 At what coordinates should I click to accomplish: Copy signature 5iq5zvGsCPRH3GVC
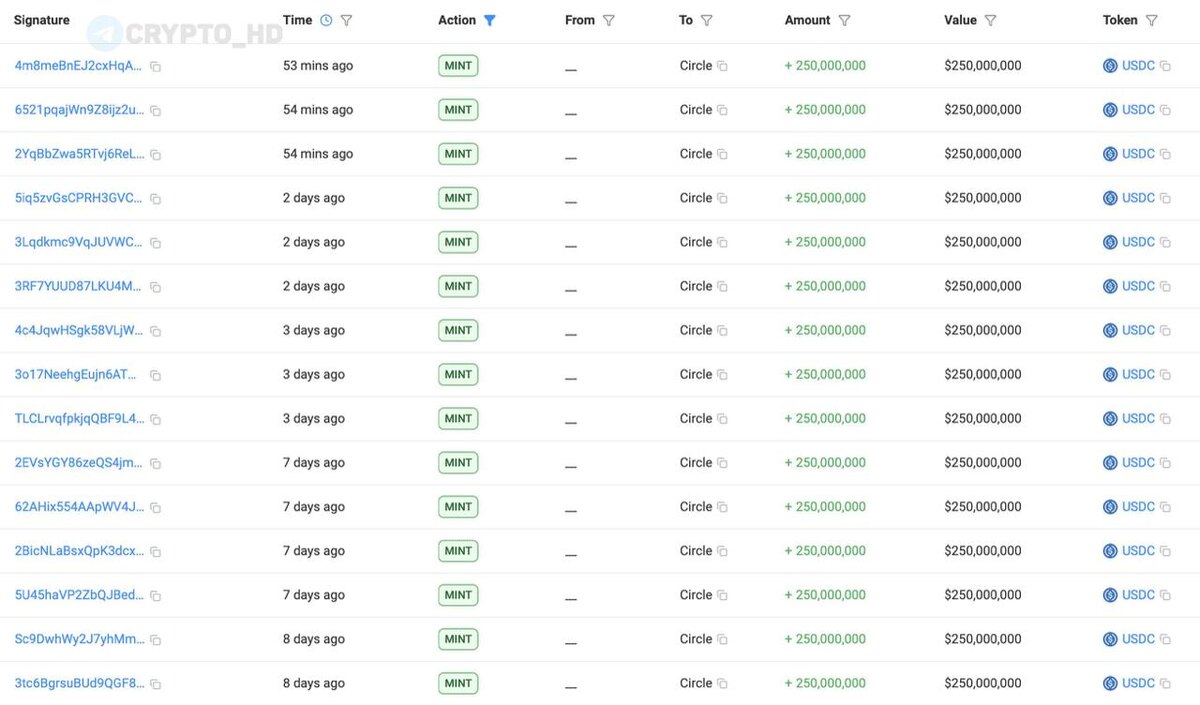[155, 199]
